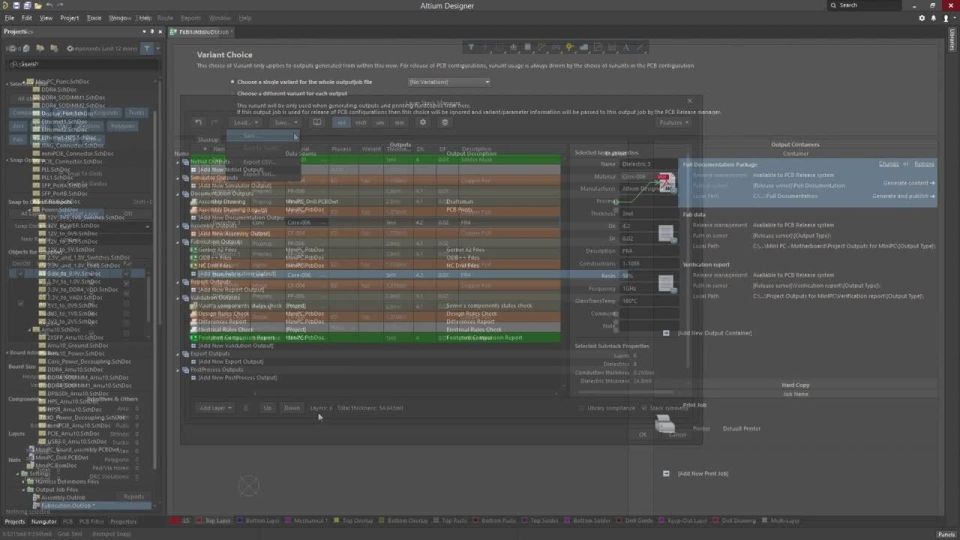Select the mm units toggle button

tap(399, 122)
